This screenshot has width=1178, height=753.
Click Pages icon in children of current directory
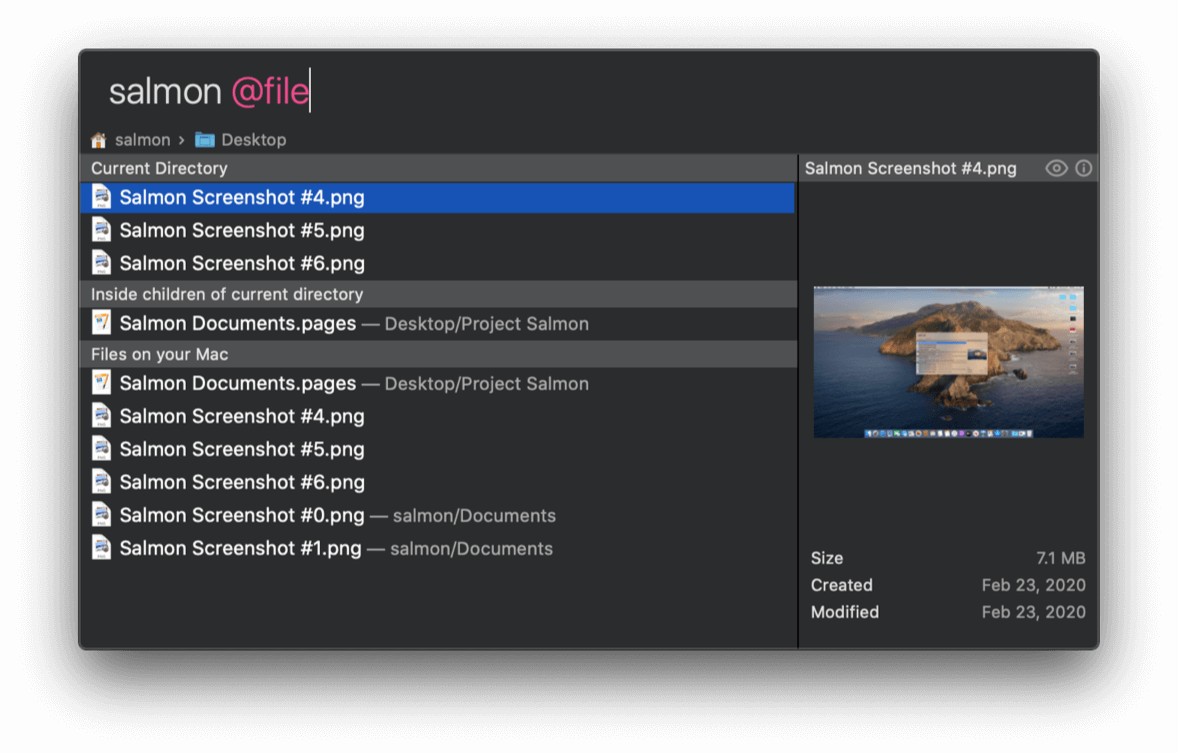coord(101,323)
